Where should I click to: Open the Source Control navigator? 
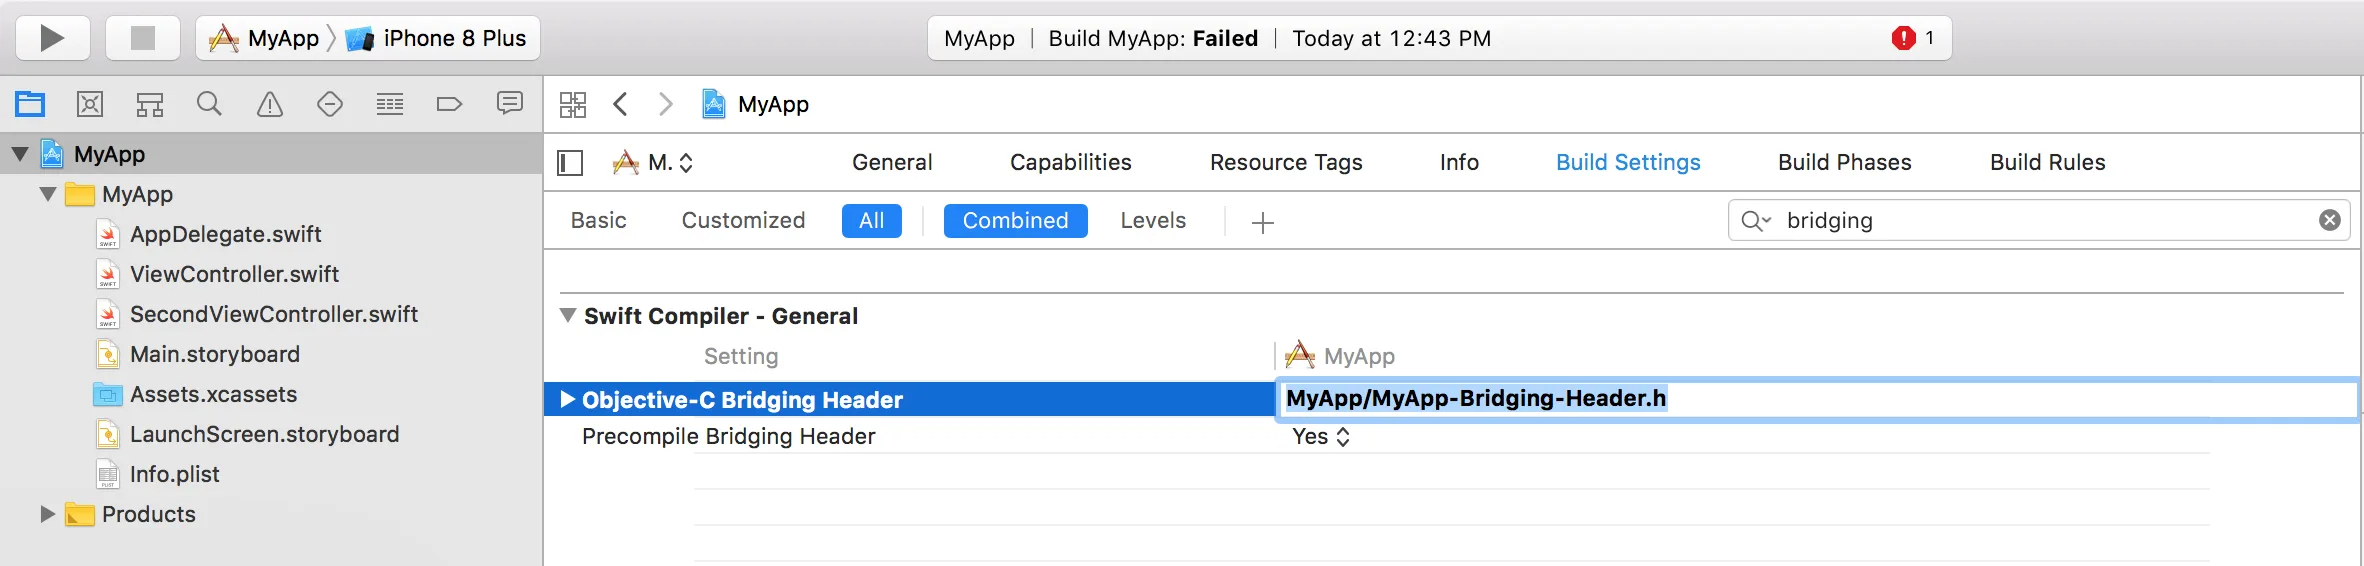click(x=90, y=104)
